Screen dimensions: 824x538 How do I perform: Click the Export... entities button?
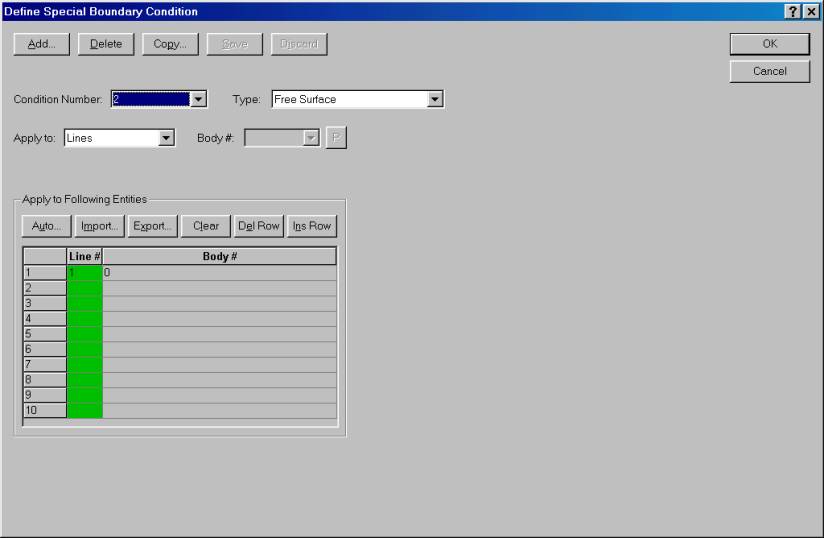(154, 226)
